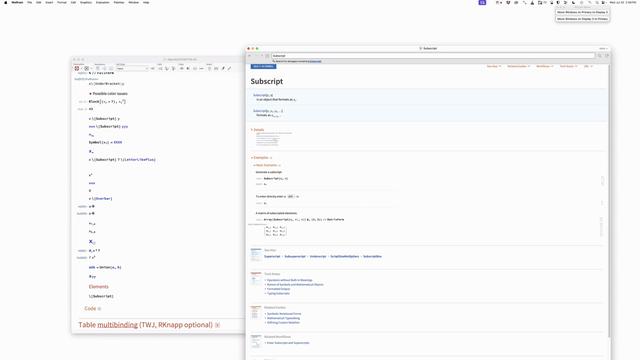Click the Table multibinding section title
The image size is (640, 360).
[145, 325]
